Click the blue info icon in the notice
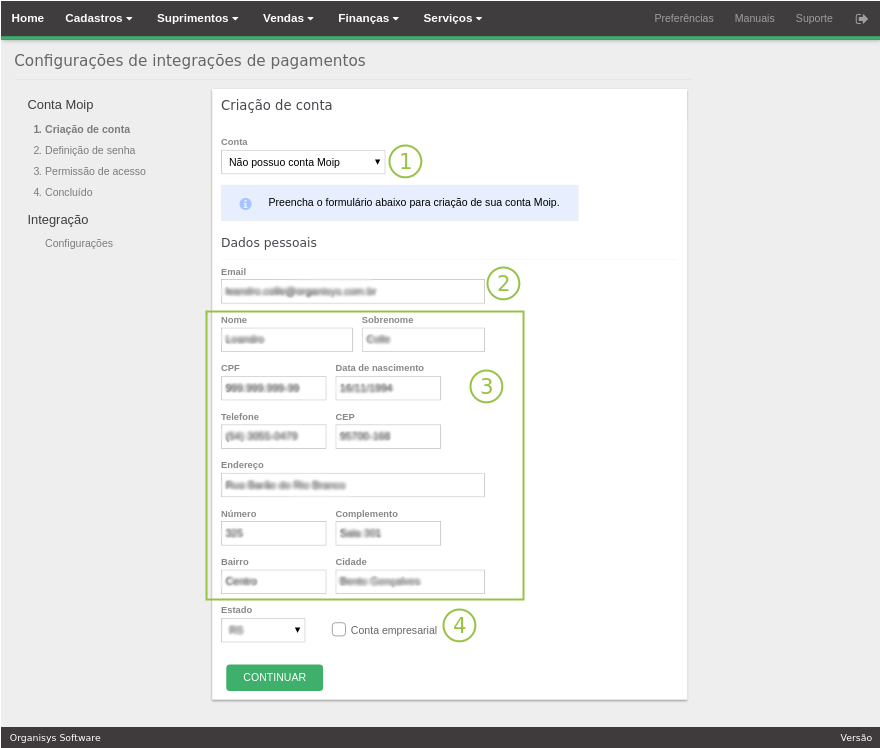The width and height of the screenshot is (880, 748). tap(245, 204)
